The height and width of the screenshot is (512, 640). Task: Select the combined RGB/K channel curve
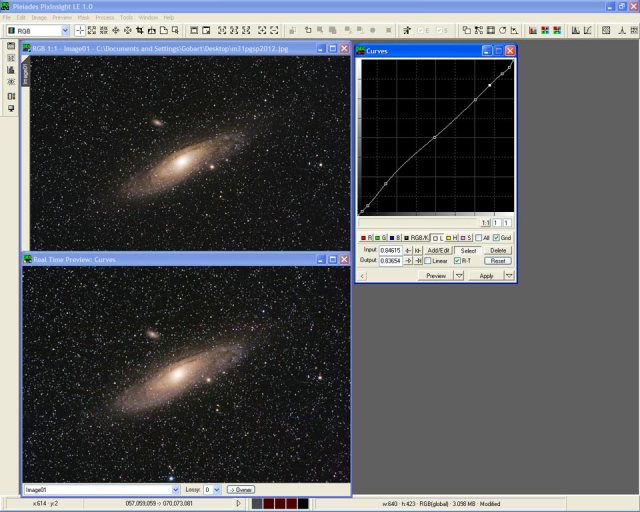pos(417,237)
